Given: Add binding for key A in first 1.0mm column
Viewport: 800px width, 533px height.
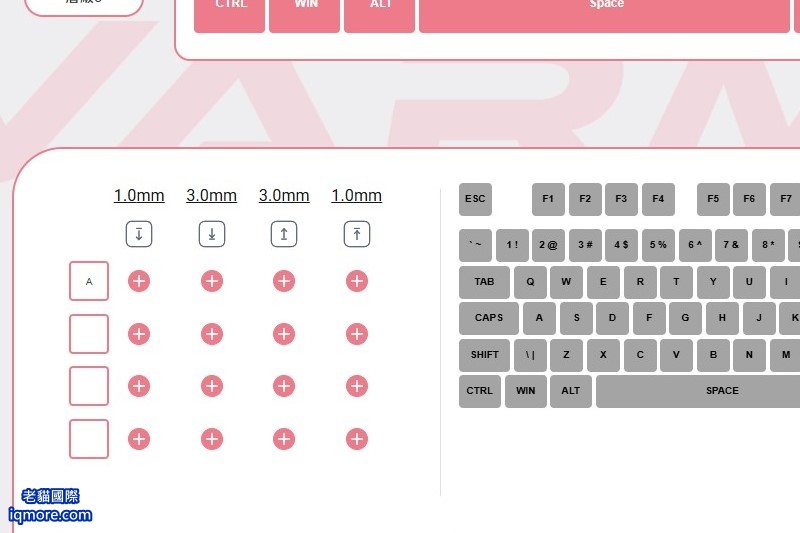Looking at the screenshot, I should pos(139,281).
